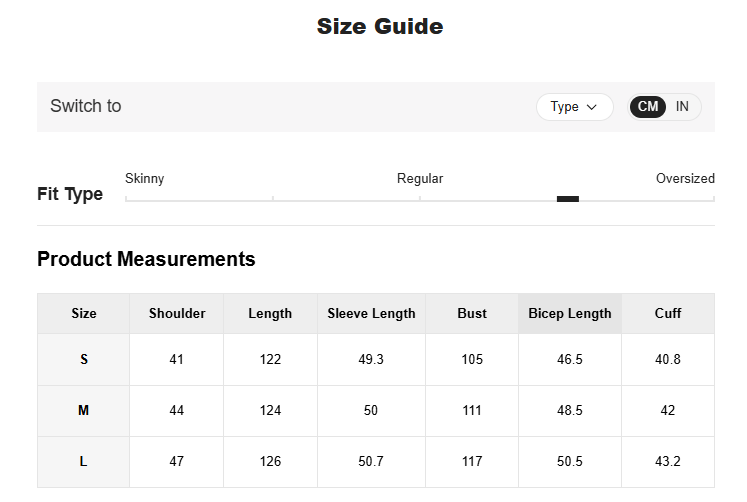This screenshot has height=502, width=747.
Task: Select the size L row label
Action: click(84, 461)
